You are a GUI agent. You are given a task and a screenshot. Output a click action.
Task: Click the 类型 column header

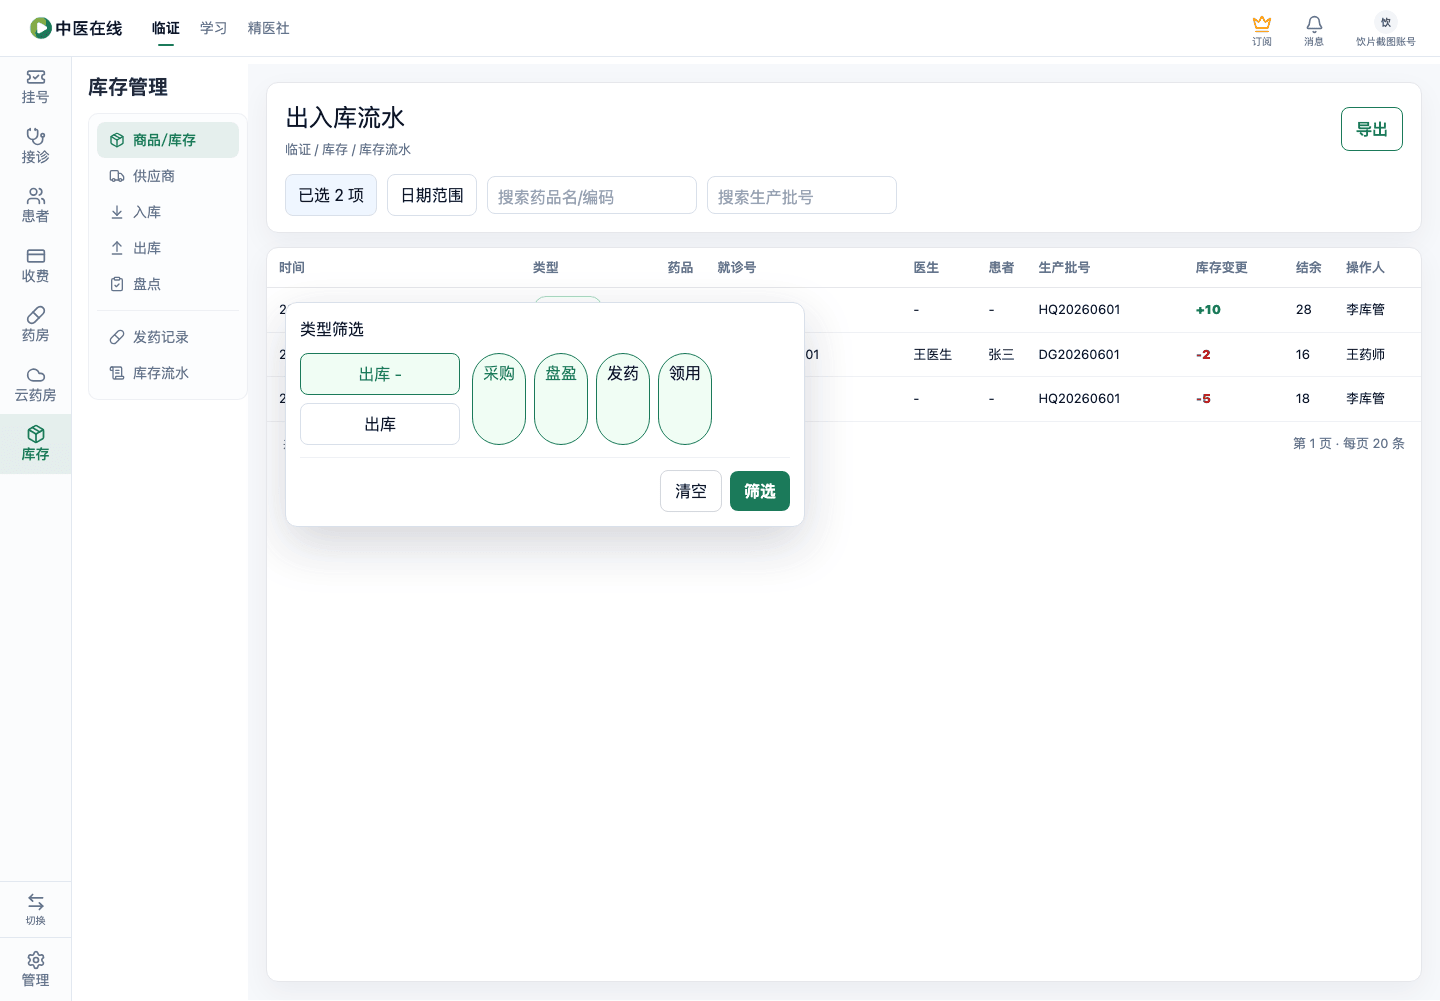coord(546,268)
